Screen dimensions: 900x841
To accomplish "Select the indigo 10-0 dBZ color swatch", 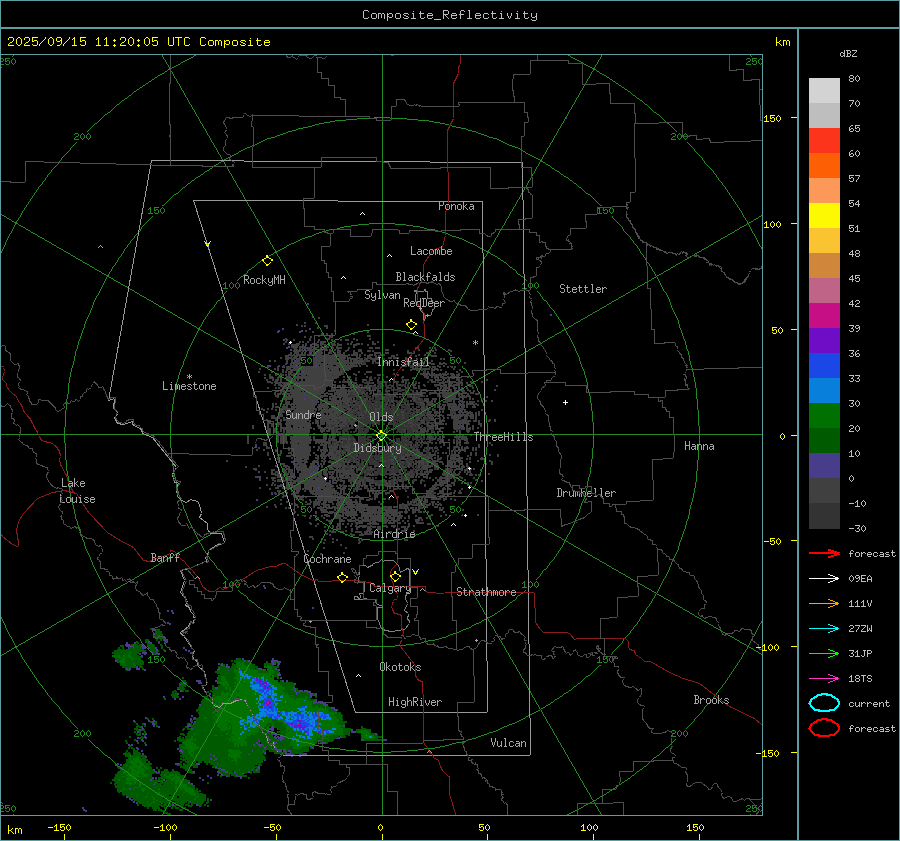I will click(824, 465).
